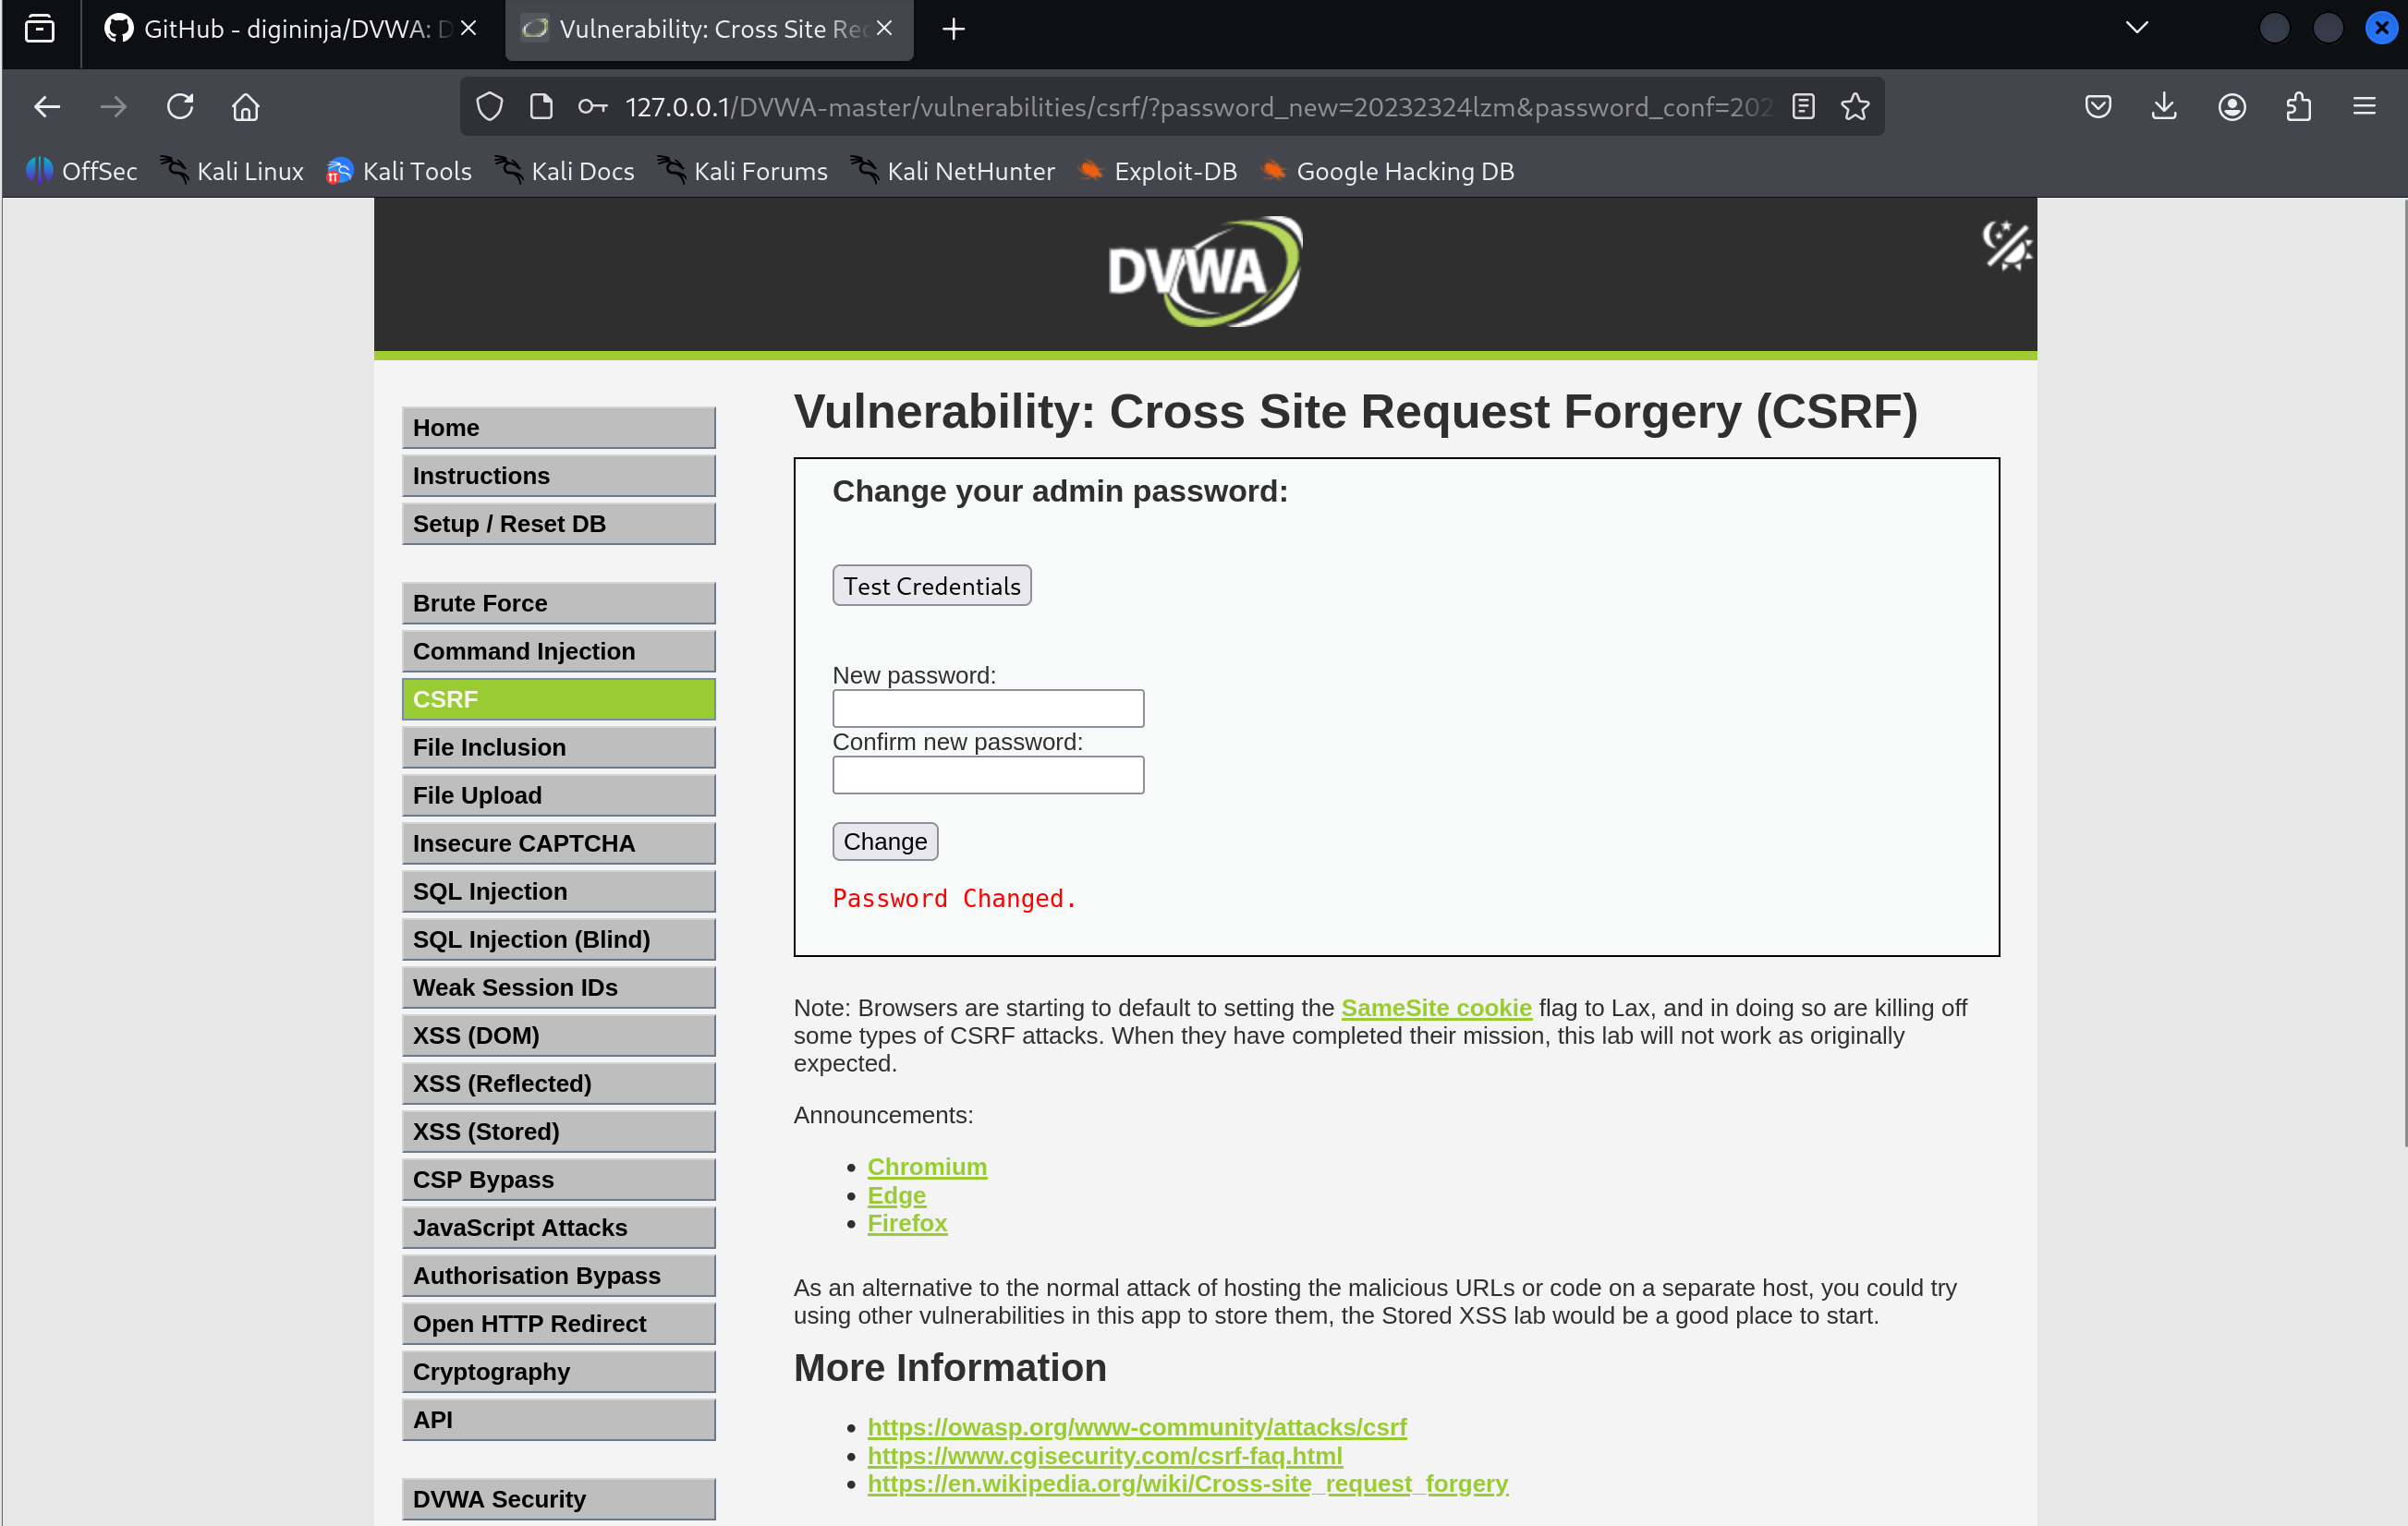Switch to the GitHub digininja/DVWA tab
This screenshot has height=1526, width=2408.
click(x=285, y=29)
